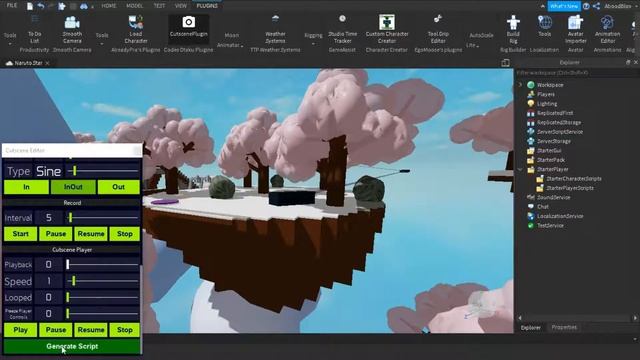Open the FILE menu

click(12, 6)
